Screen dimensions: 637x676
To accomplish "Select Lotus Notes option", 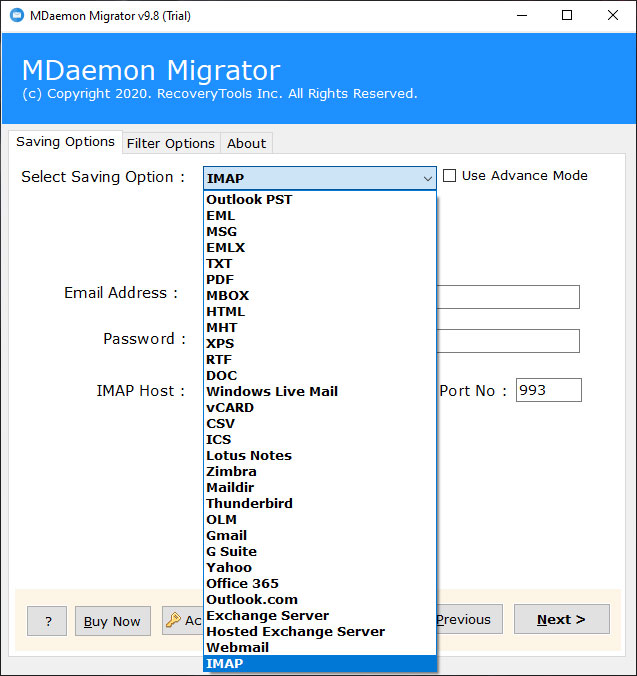I will pyautogui.click(x=320, y=455).
